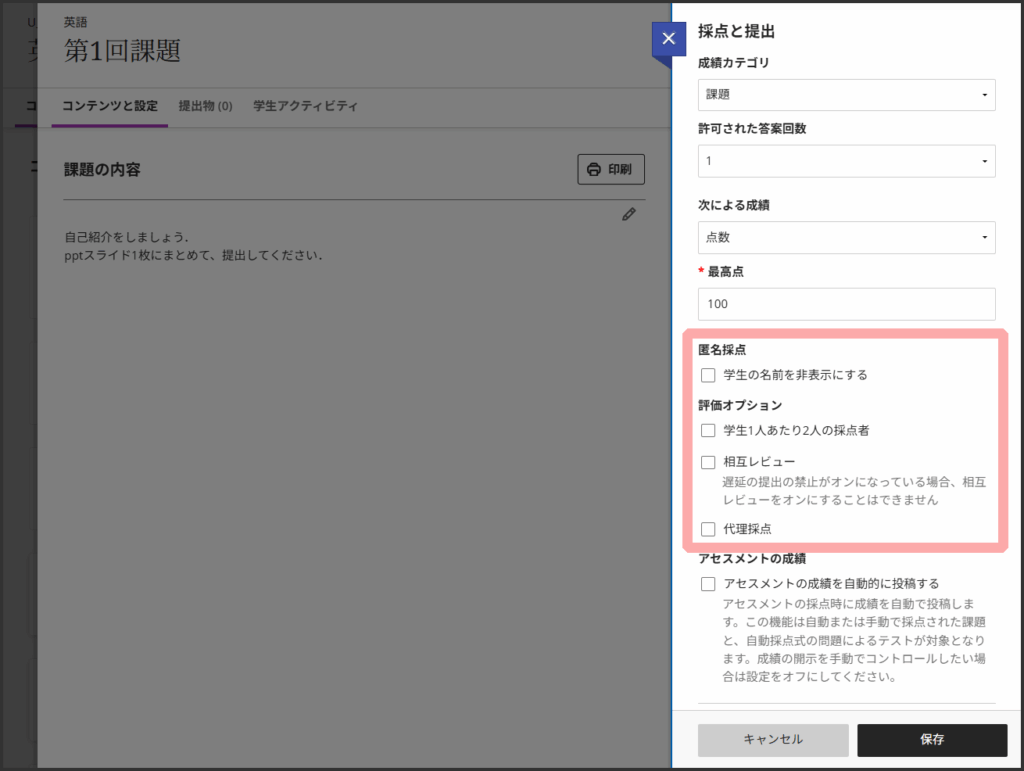Click the 第1回課題 assignment title

(122, 51)
